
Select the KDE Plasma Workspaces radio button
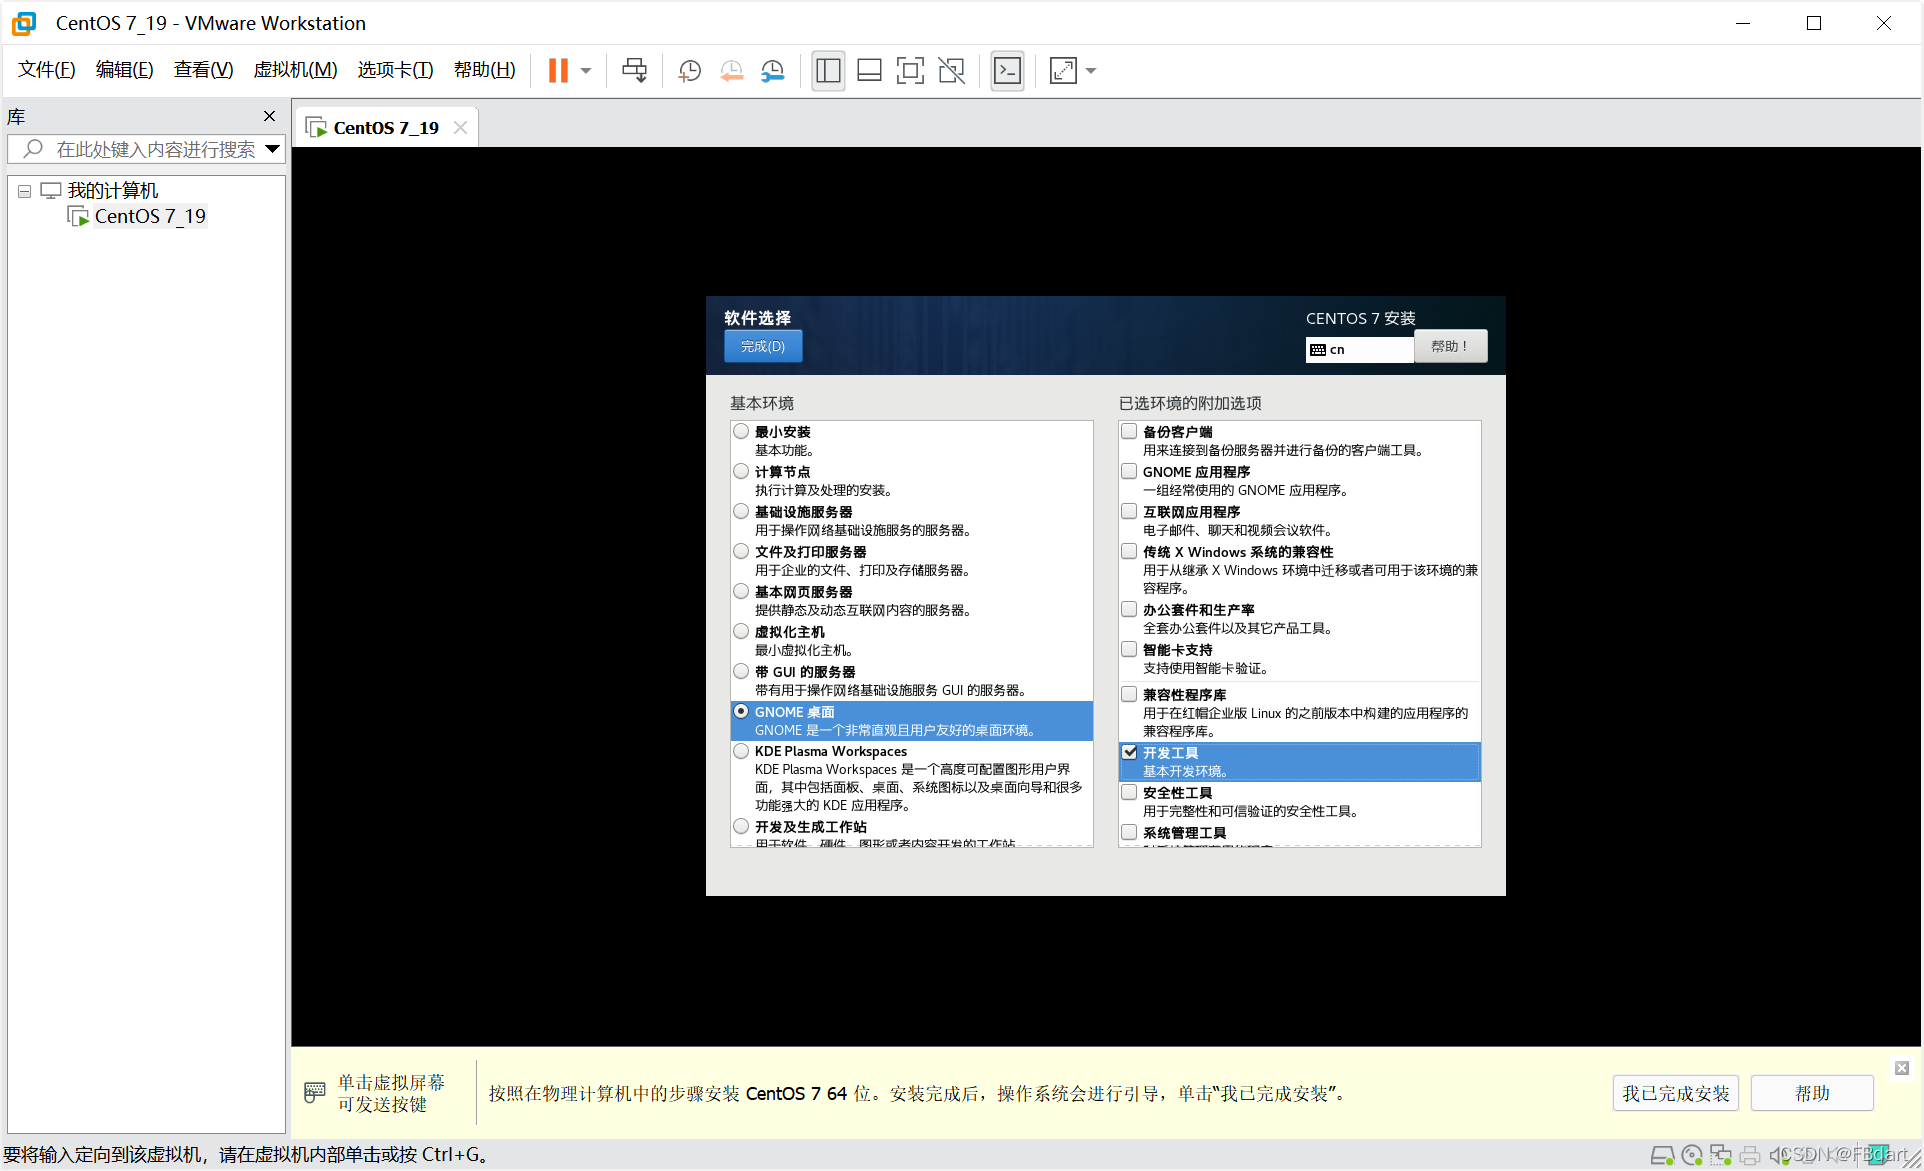(x=741, y=751)
